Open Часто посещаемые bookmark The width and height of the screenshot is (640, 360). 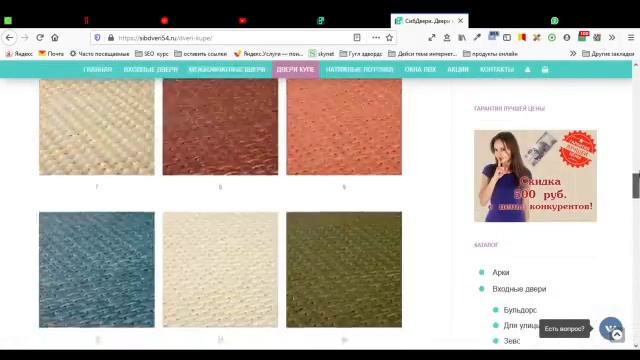coord(99,53)
